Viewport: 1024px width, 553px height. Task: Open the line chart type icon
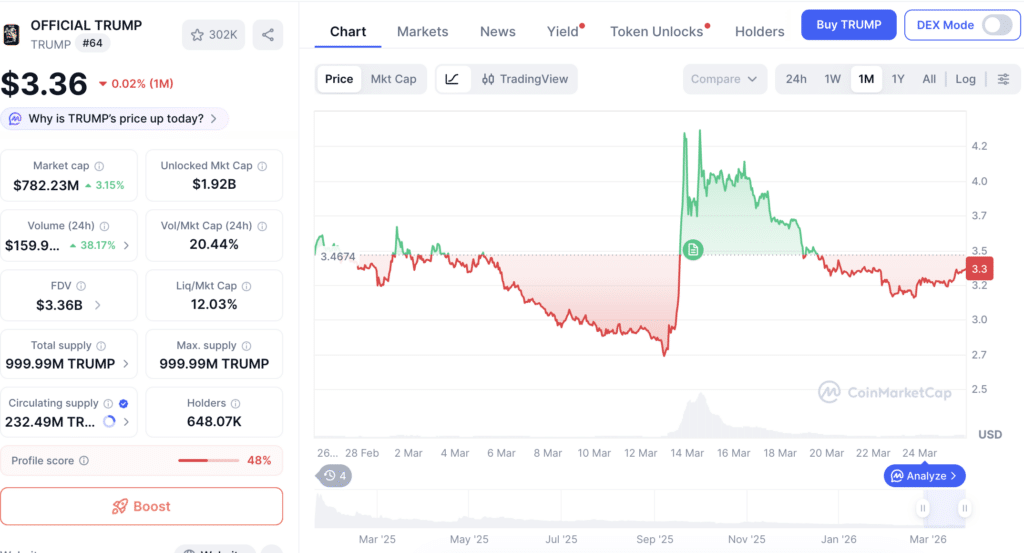(452, 79)
